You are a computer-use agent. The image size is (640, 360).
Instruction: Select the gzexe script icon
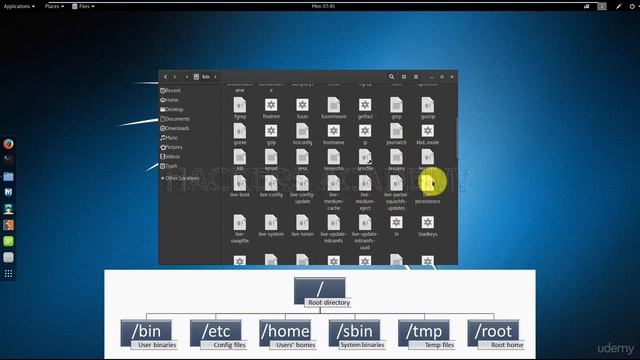tap(240, 131)
